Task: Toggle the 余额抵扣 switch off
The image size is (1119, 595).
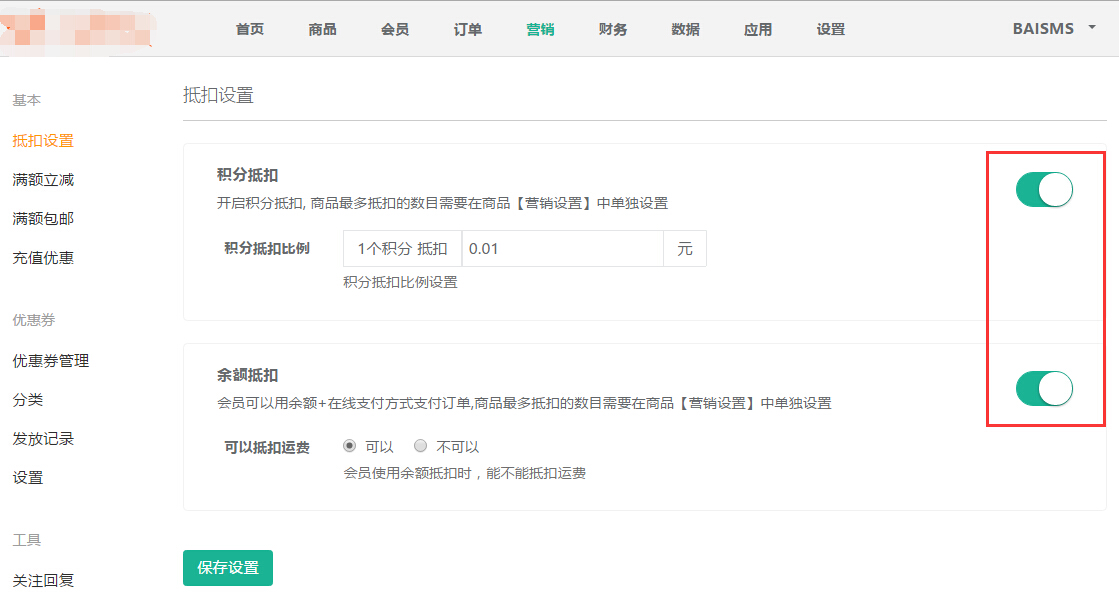Action: [x=1044, y=389]
